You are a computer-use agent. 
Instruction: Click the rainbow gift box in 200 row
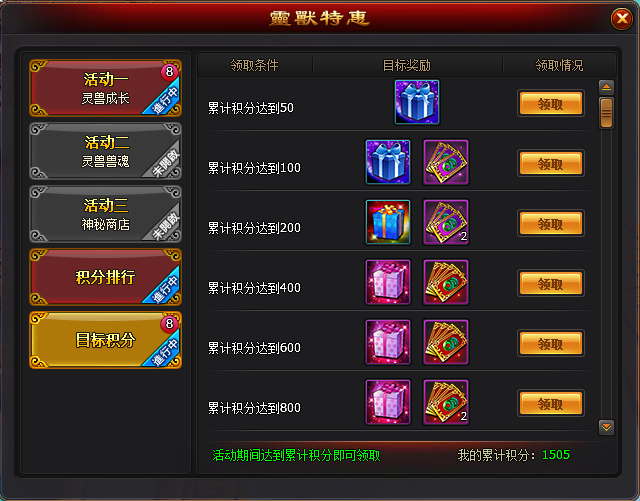[x=388, y=222]
